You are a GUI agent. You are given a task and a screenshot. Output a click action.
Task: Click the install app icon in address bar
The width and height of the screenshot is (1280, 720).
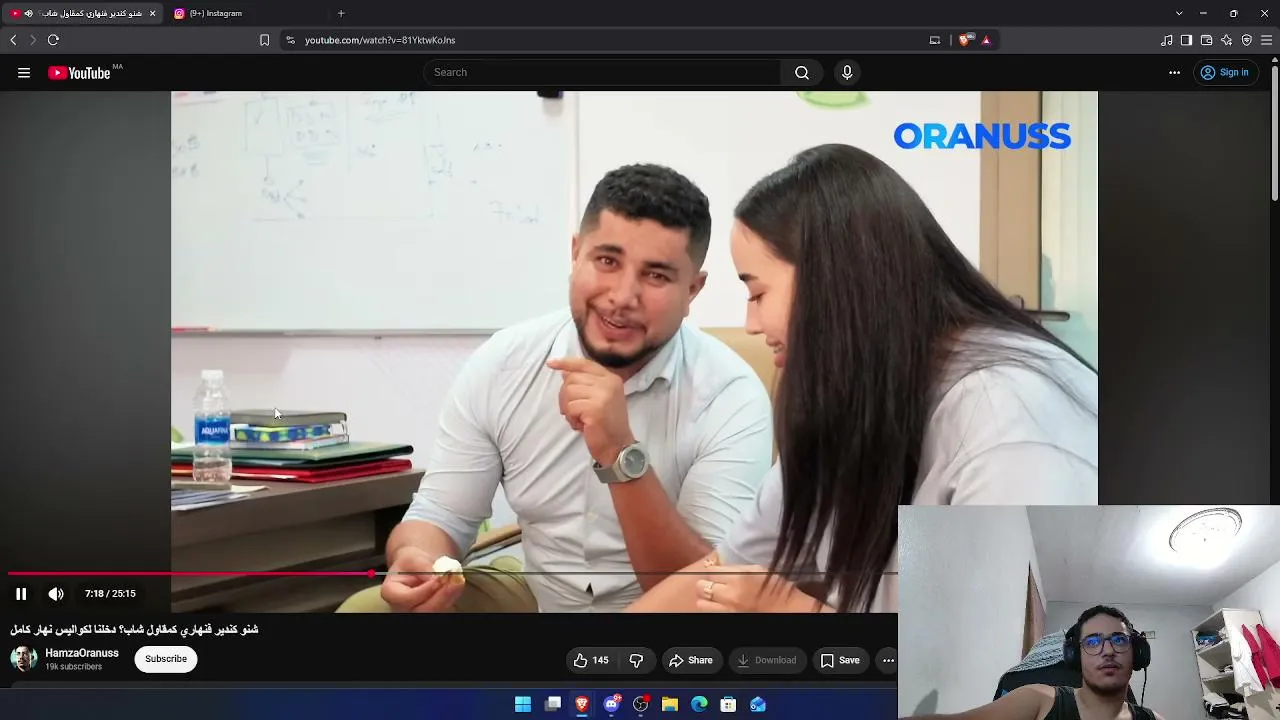935,40
